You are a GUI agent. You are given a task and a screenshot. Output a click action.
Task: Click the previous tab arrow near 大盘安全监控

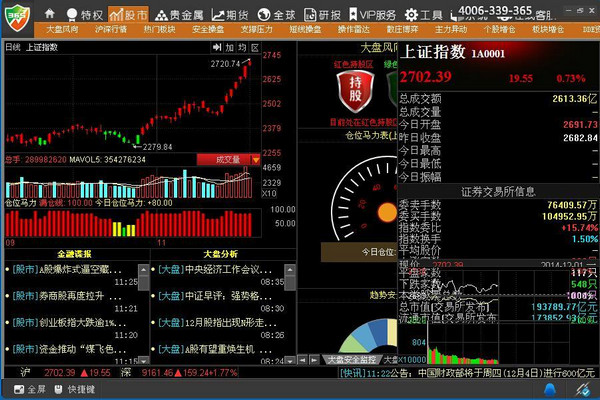[x=302, y=360]
